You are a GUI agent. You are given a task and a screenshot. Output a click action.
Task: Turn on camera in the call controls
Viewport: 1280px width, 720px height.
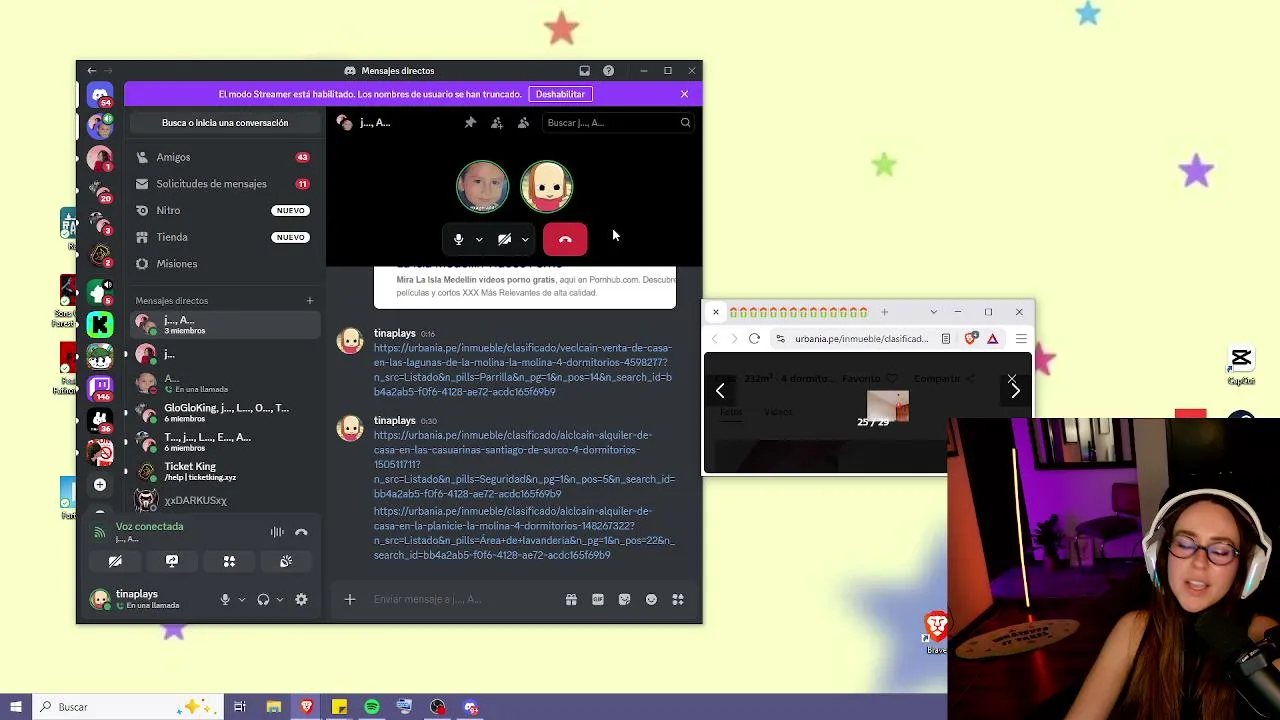pyautogui.click(x=504, y=239)
